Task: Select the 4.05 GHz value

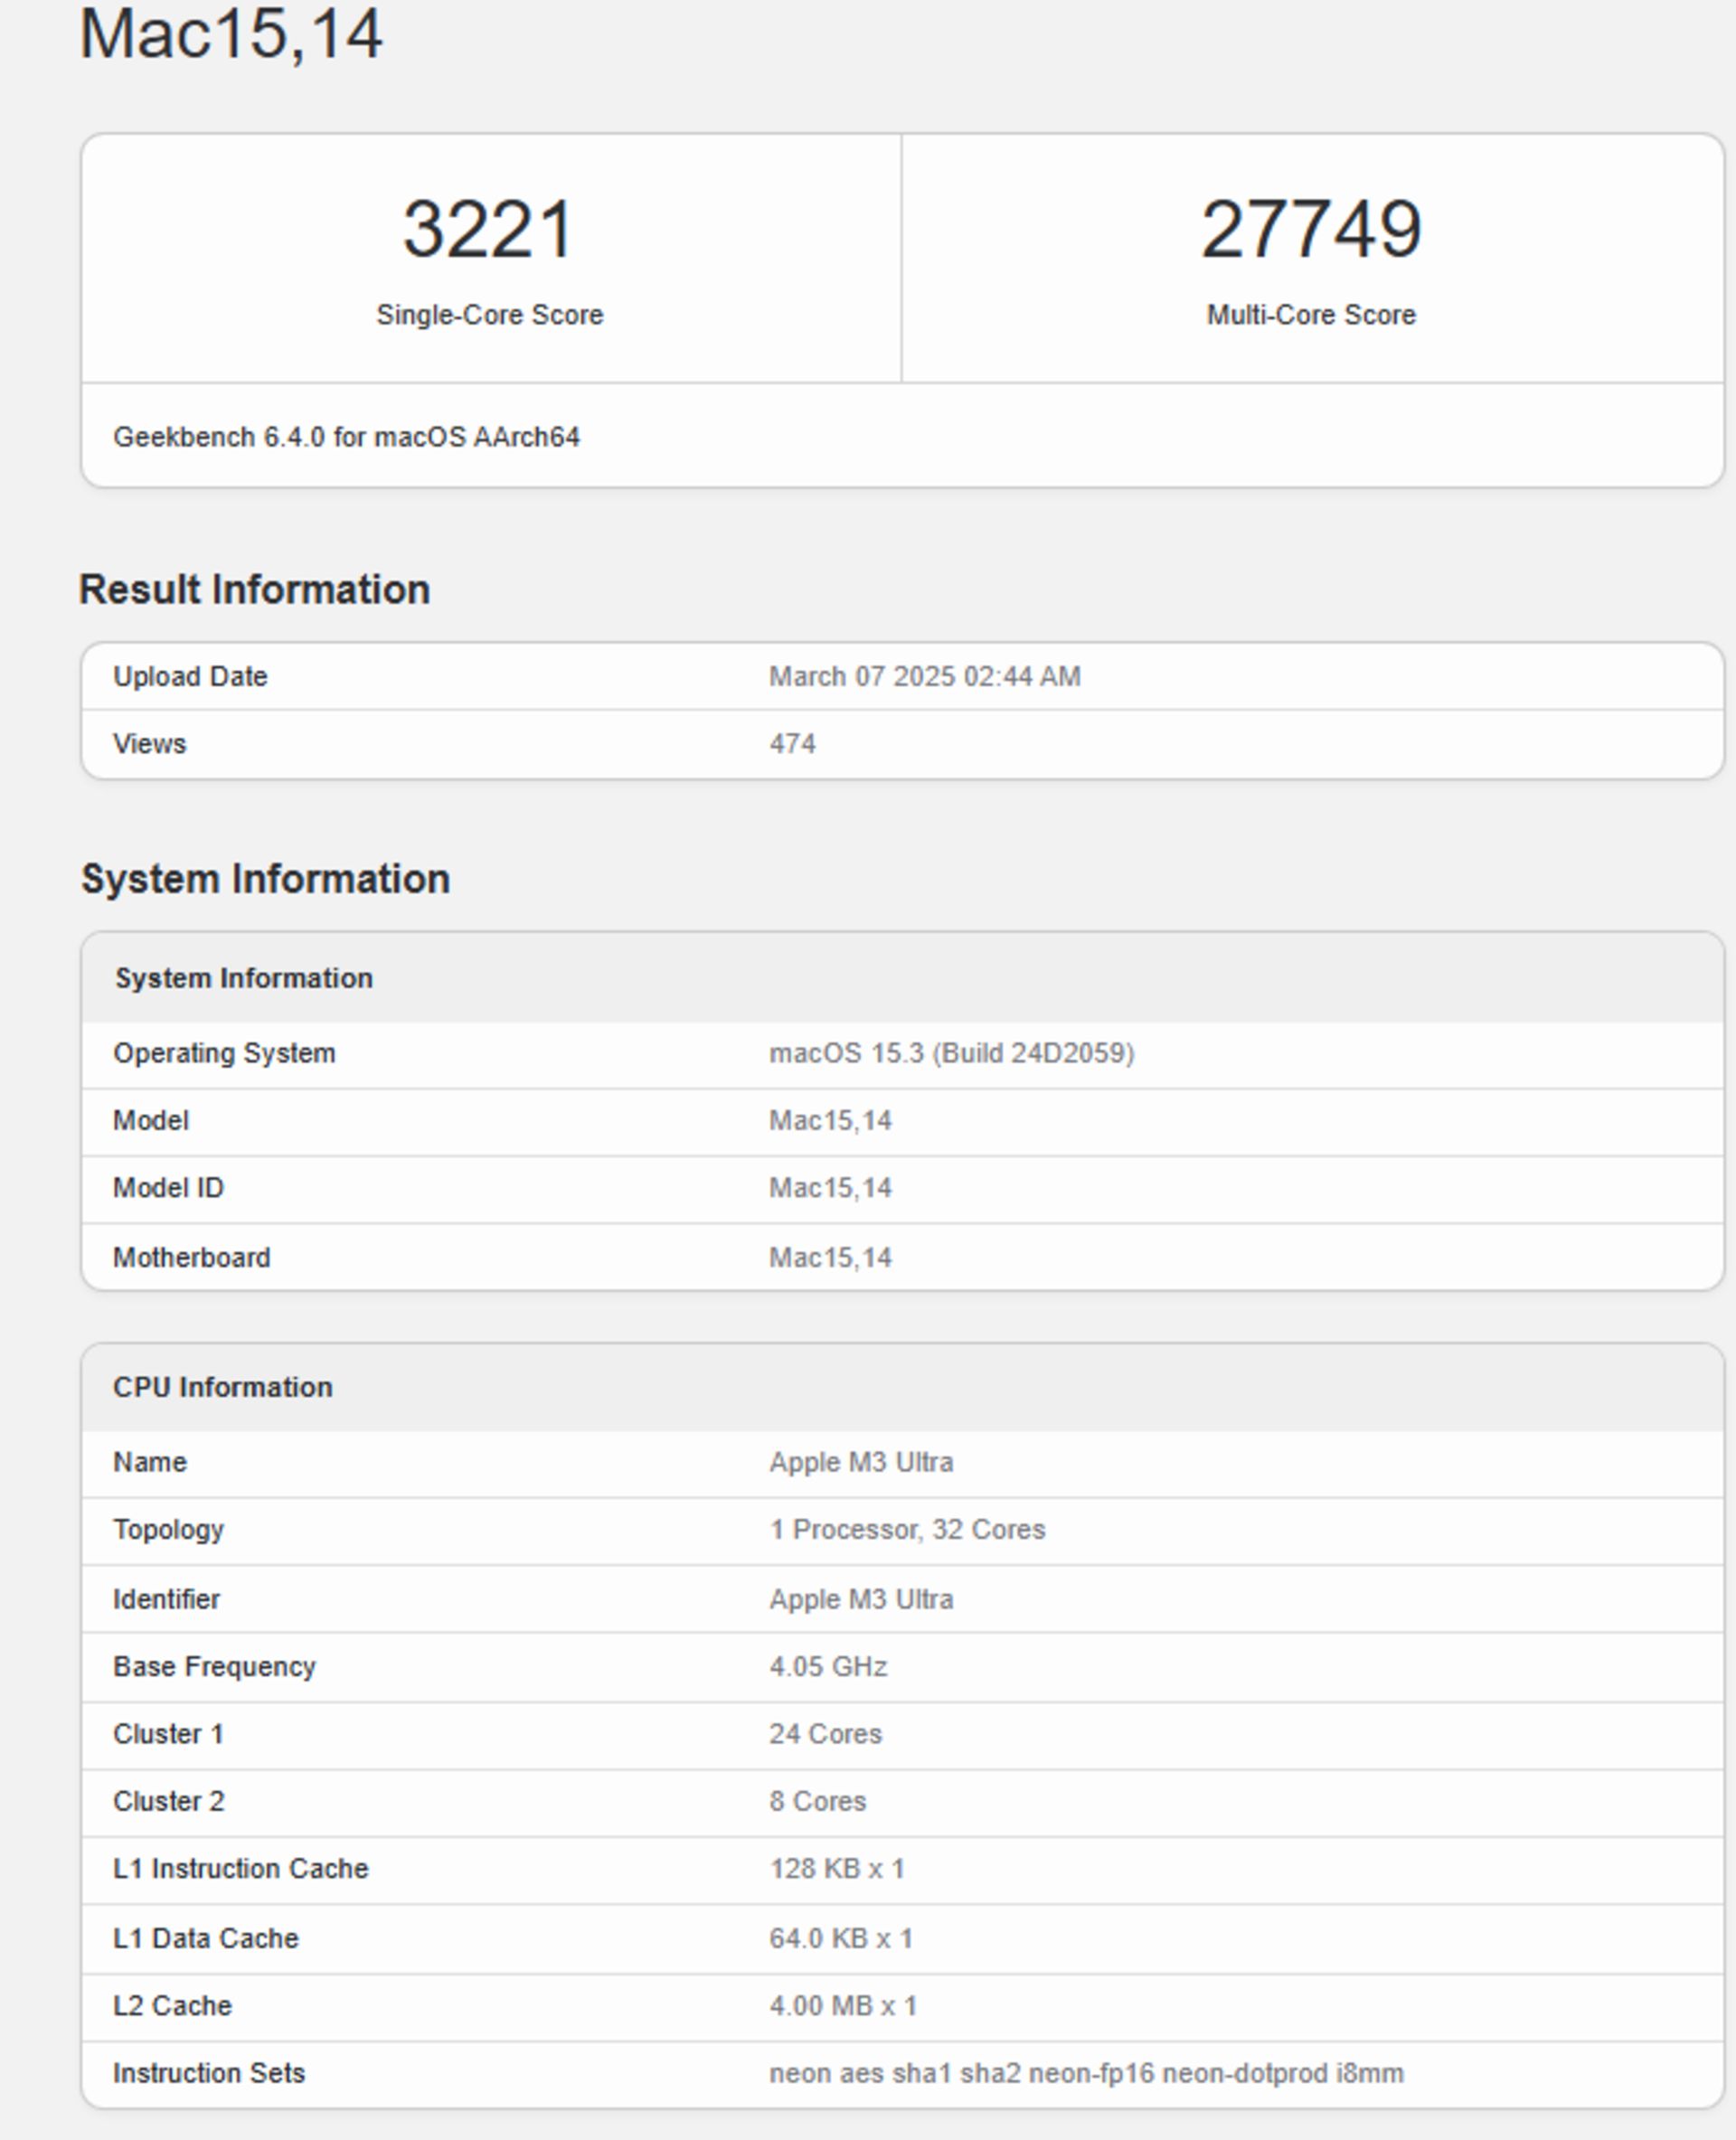Action: (x=828, y=1666)
